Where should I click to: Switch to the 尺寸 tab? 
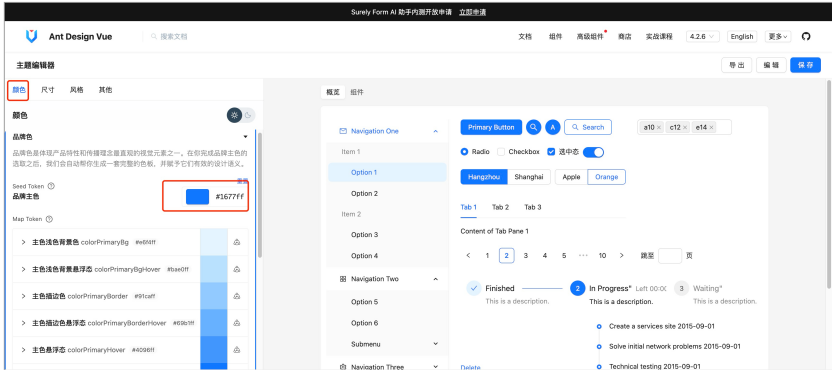(x=48, y=90)
